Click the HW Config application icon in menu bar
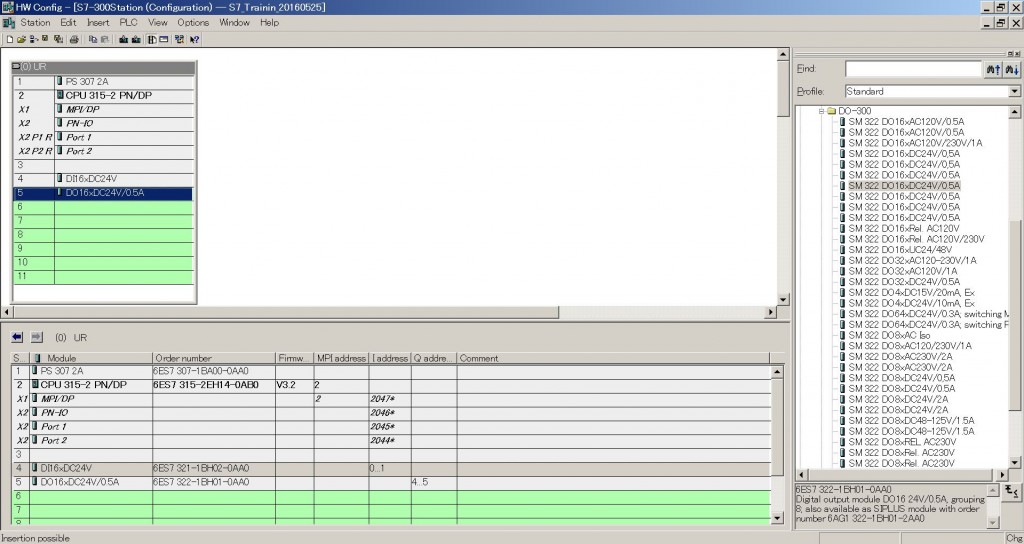Screen dimensions: 1024x544 click(x=8, y=23)
